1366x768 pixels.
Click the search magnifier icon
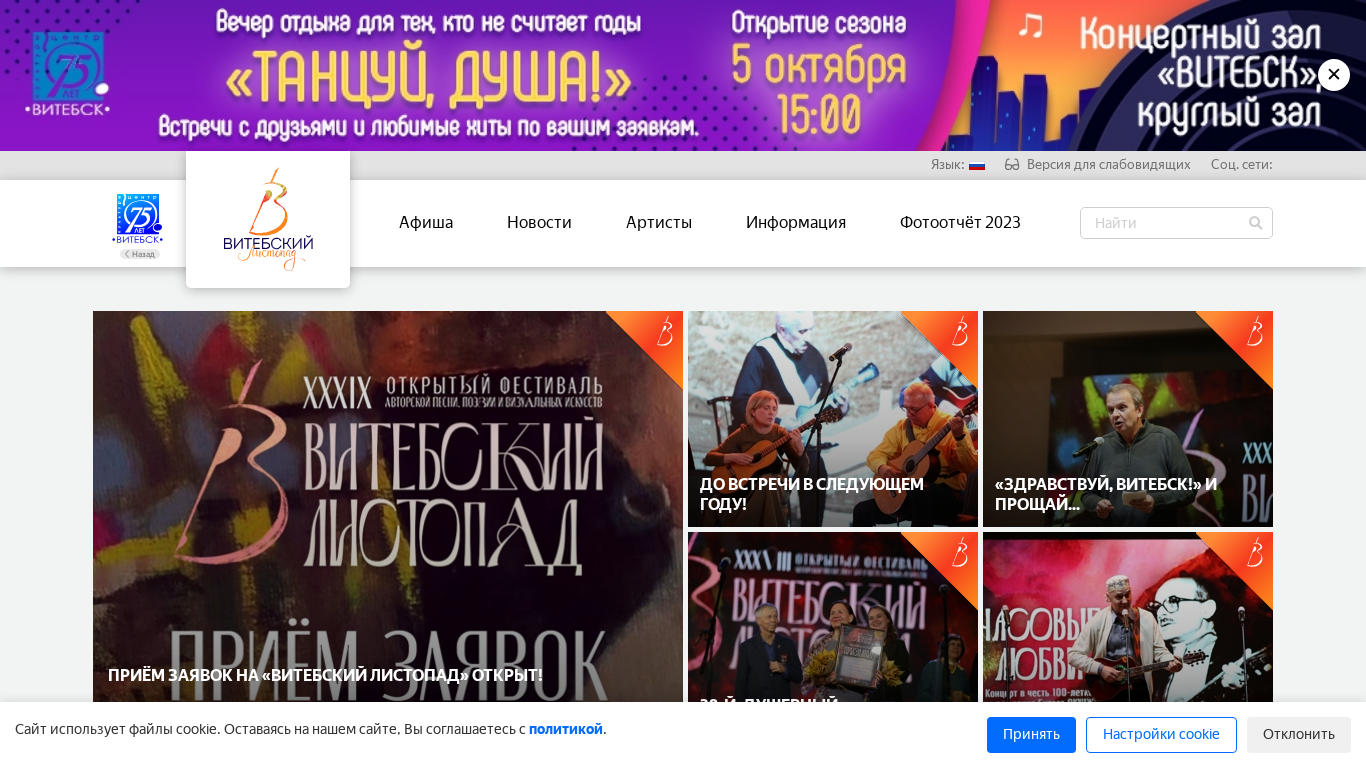tap(1256, 223)
